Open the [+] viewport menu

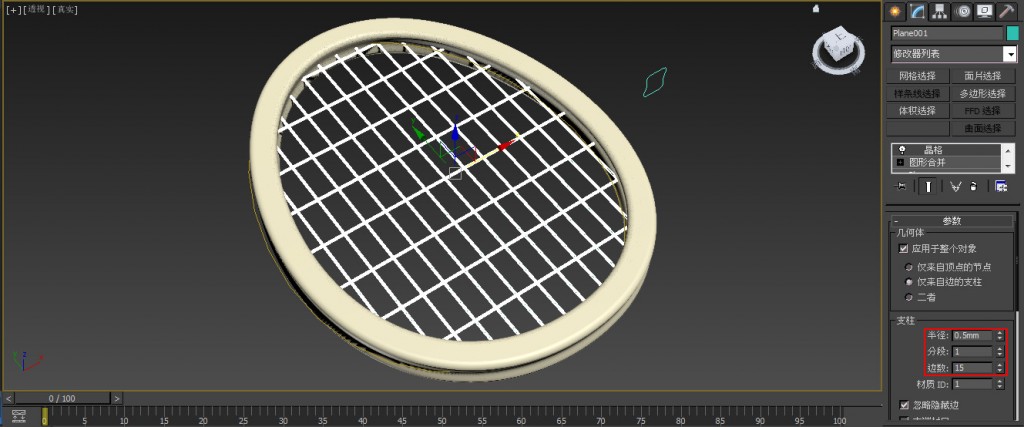click(x=13, y=10)
